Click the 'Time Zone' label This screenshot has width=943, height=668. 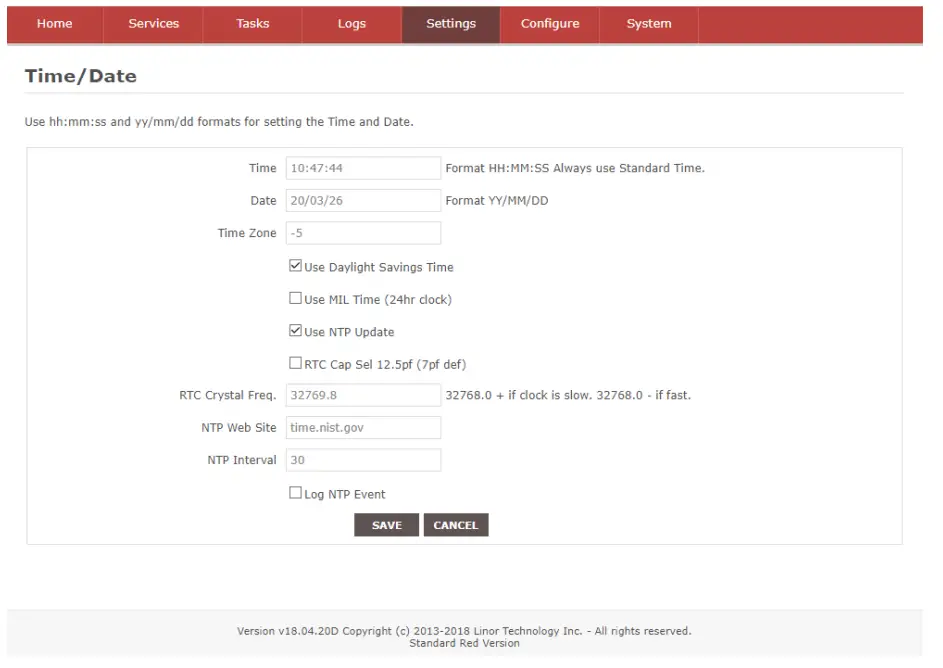[247, 233]
